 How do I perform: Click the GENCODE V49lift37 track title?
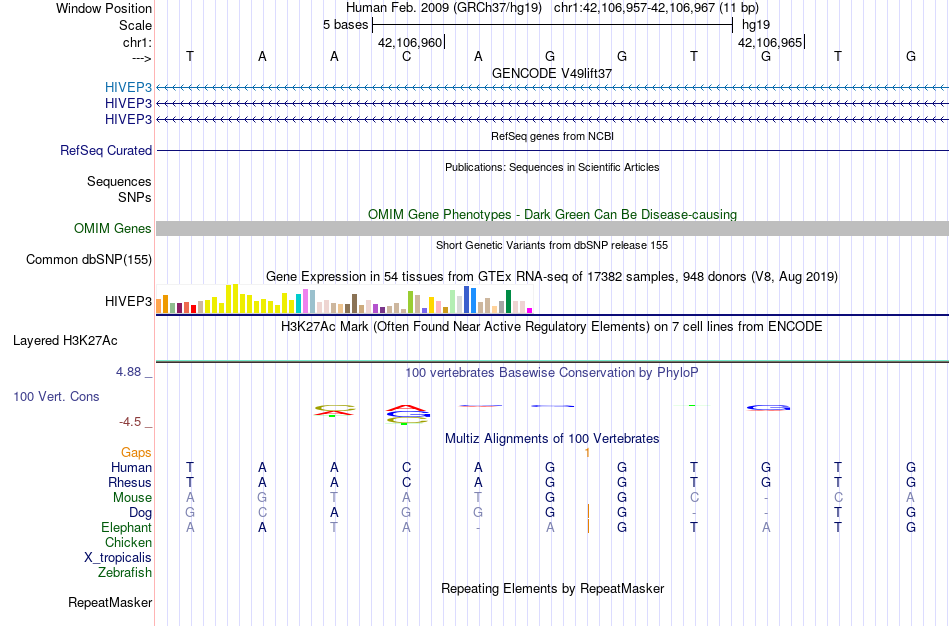tap(552, 73)
